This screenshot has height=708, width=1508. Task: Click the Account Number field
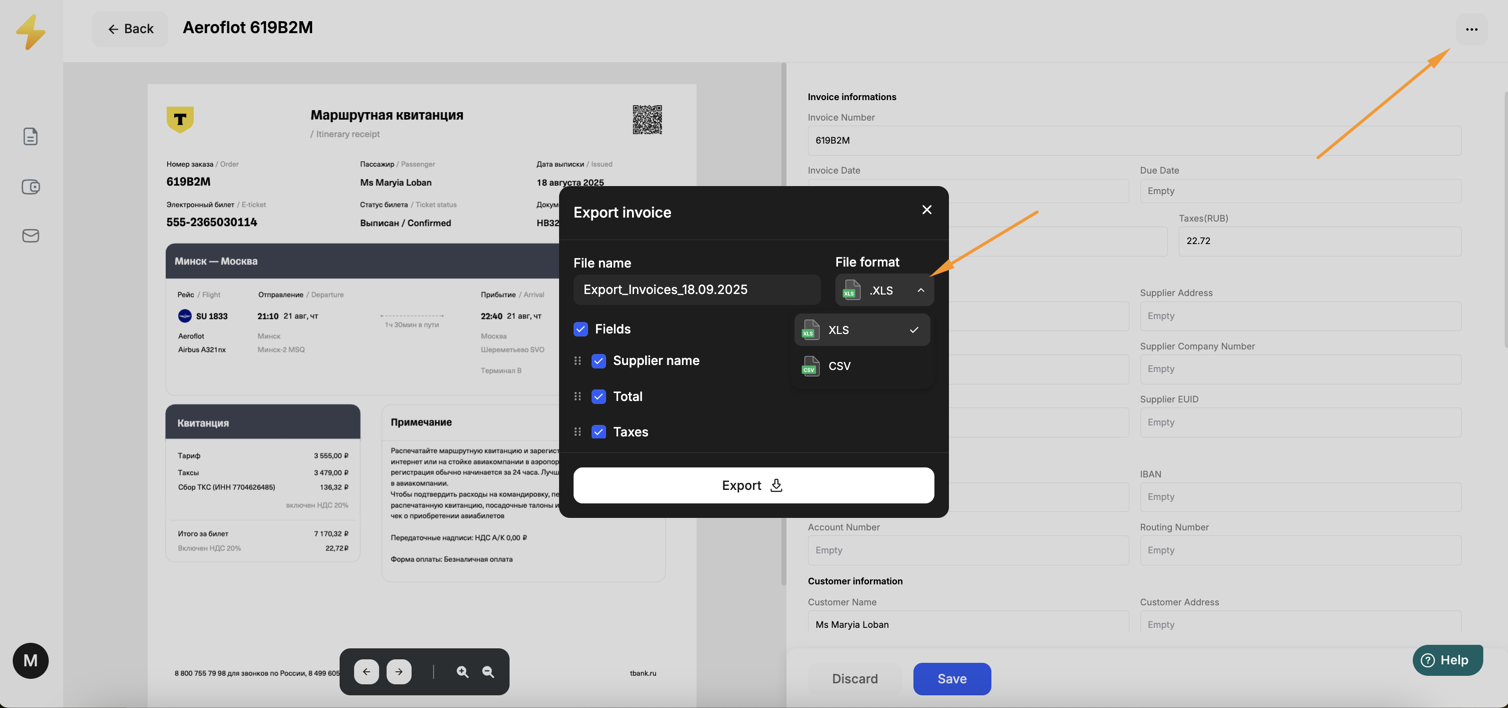tap(968, 550)
